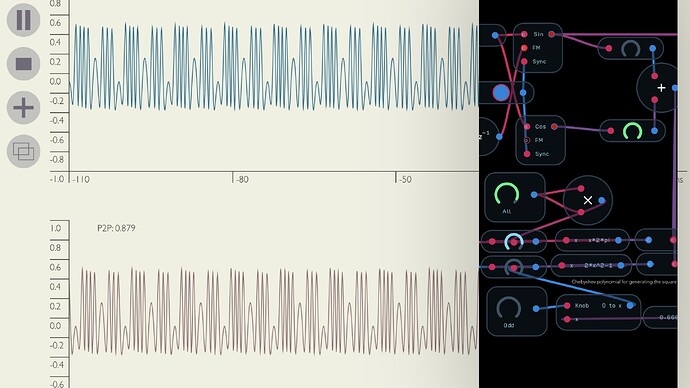Click the Cos label on the oscillator
Image resolution: width=690 pixels, height=388 pixels.
tap(540, 126)
